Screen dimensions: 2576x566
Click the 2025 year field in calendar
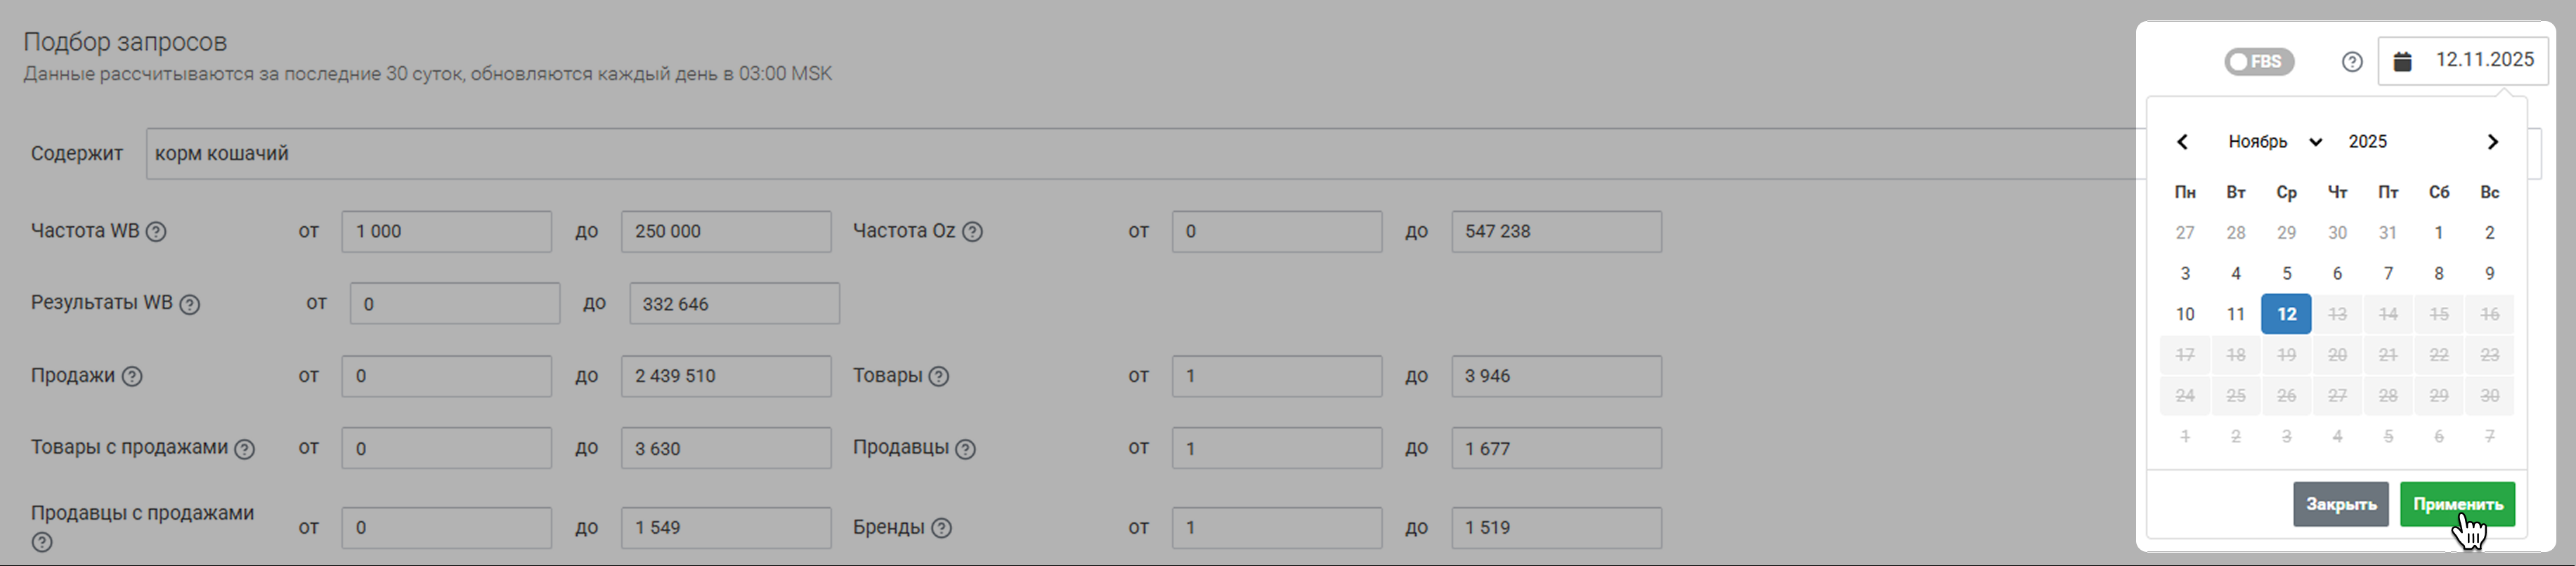[2367, 142]
